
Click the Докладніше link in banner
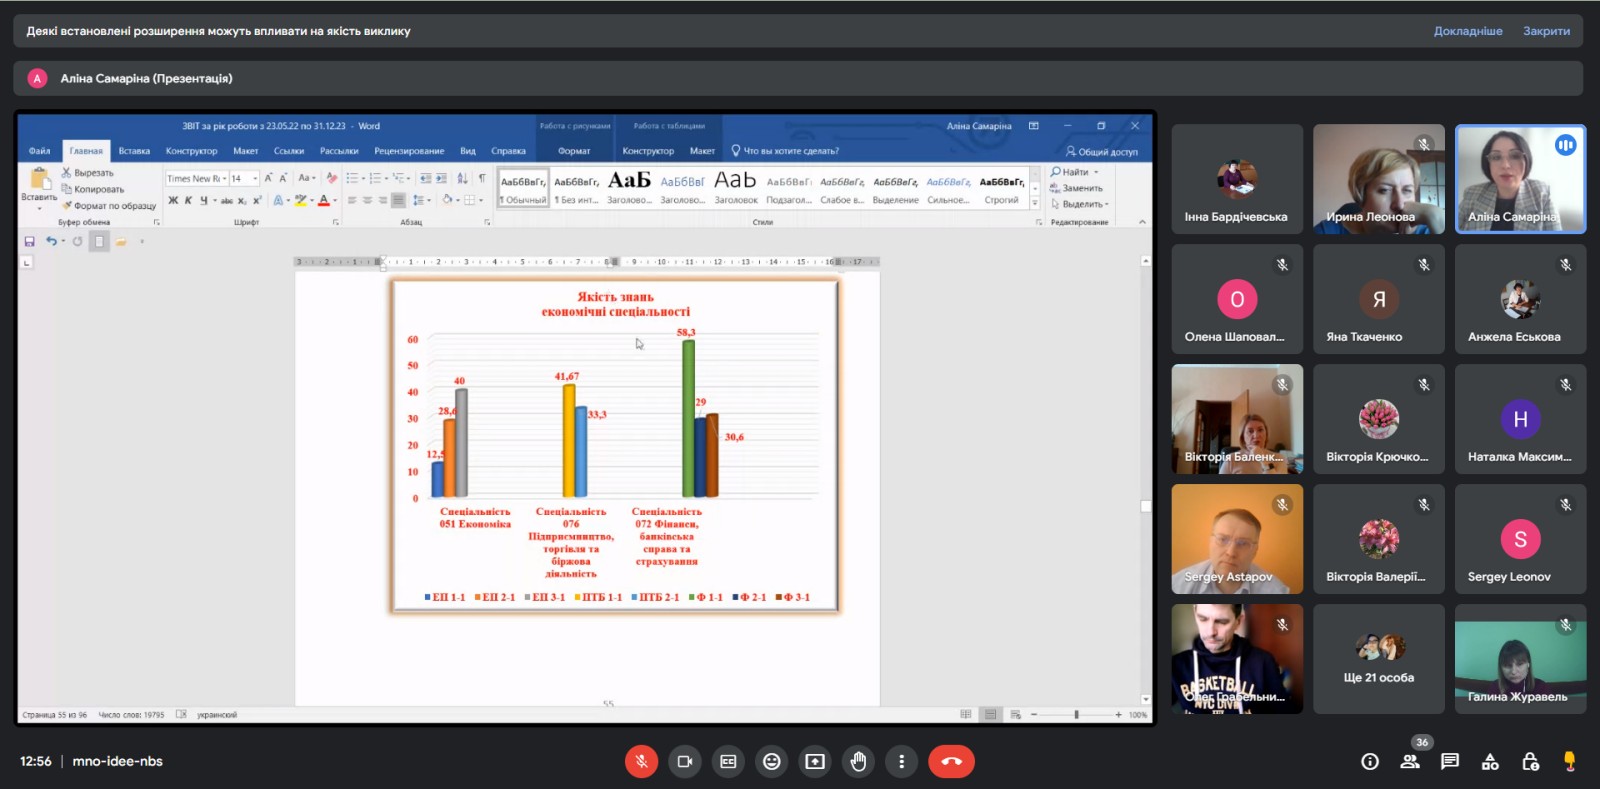tap(1468, 31)
